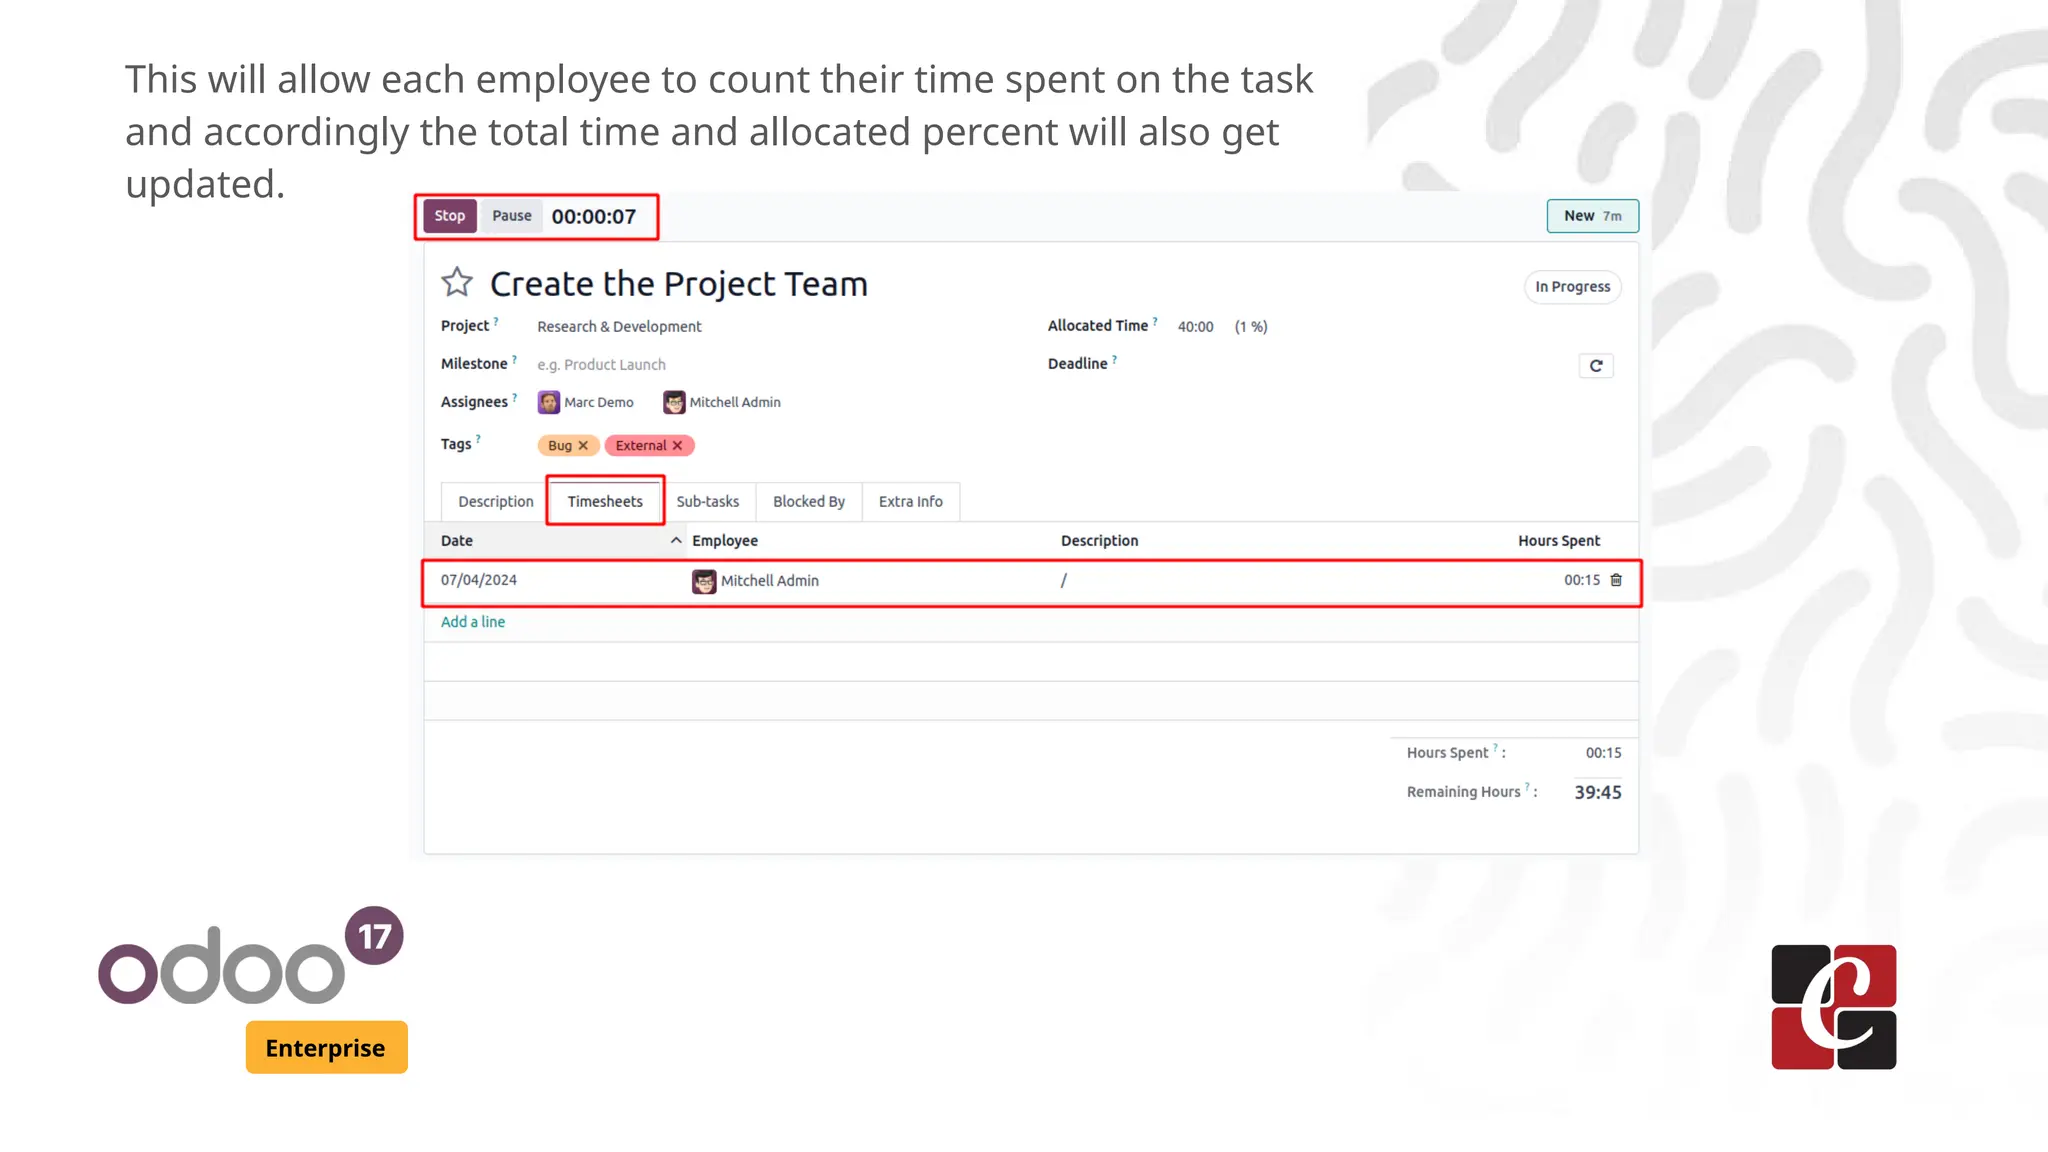2048x1152 pixels.
Task: Toggle the In Progress state button
Action: pyautogui.click(x=1572, y=287)
